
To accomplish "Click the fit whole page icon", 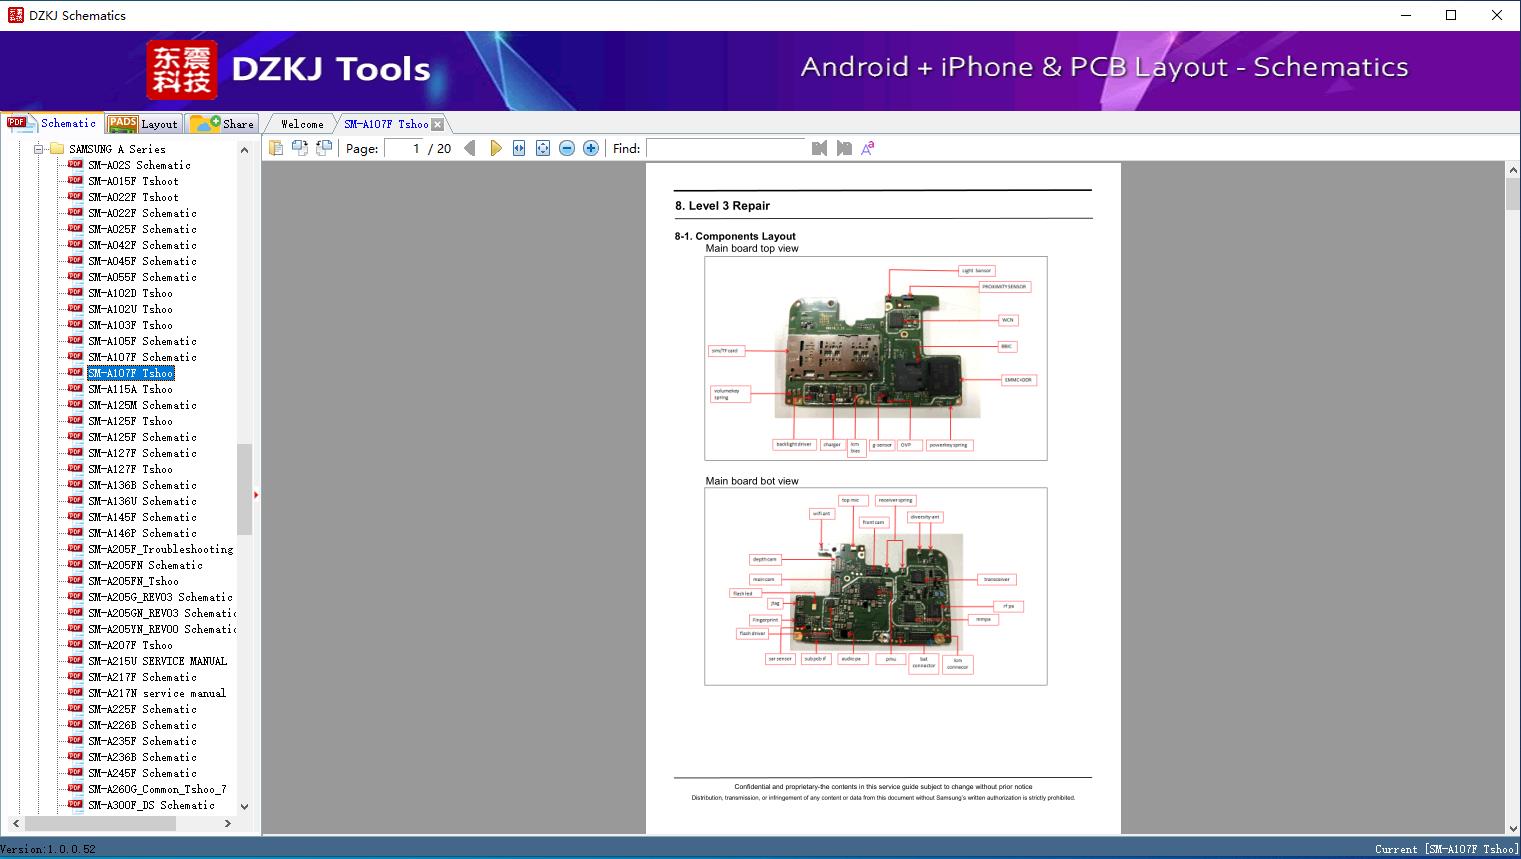I will 543,148.
